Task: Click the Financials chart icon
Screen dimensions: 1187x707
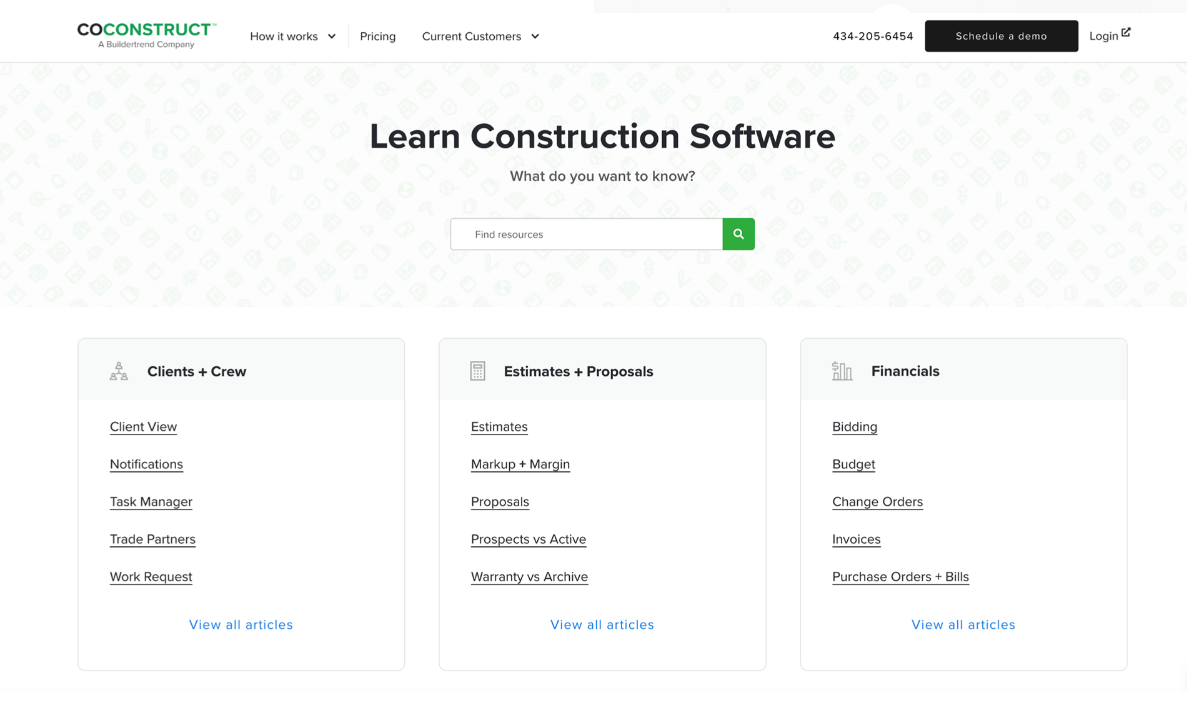Action: pyautogui.click(x=842, y=371)
